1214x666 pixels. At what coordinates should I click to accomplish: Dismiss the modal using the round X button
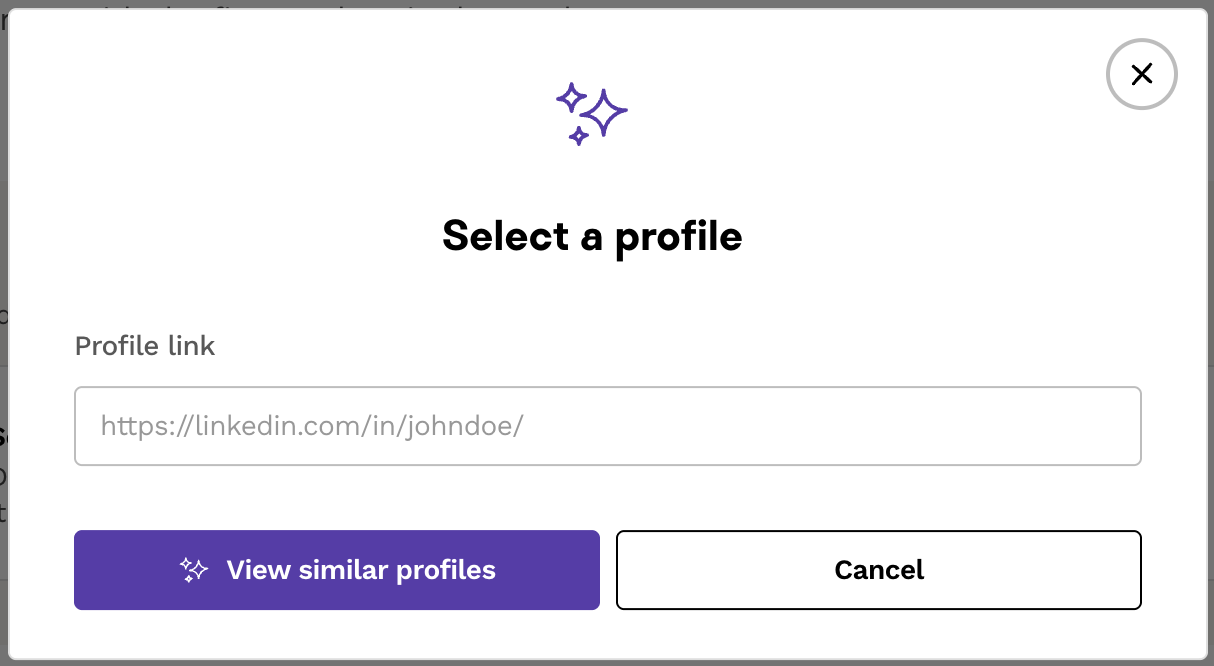coord(1141,73)
